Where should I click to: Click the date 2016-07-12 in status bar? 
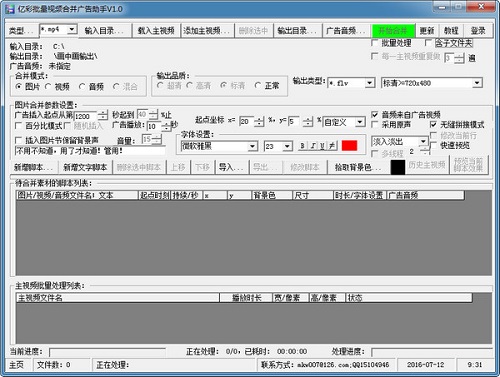click(x=425, y=365)
